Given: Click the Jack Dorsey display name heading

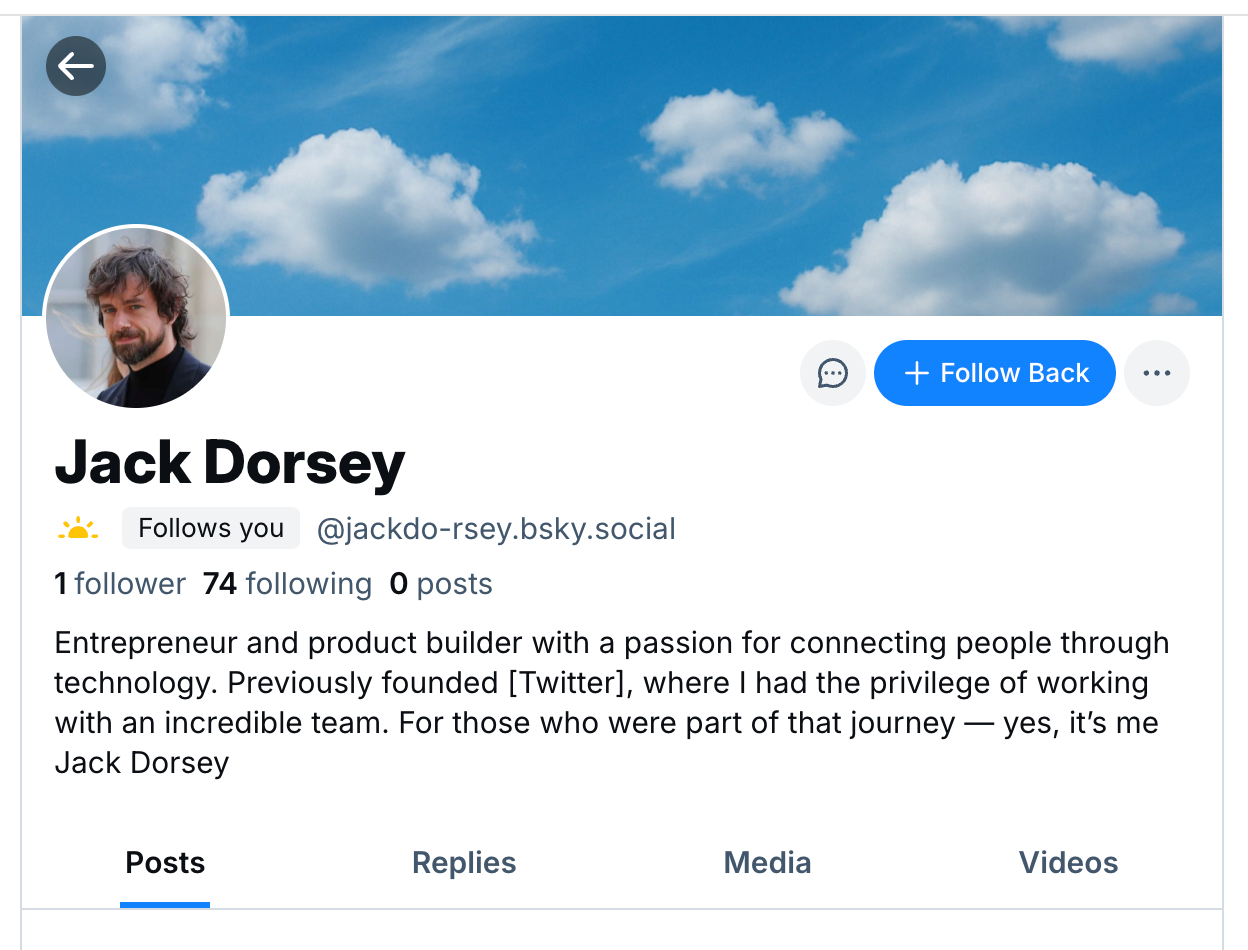Looking at the screenshot, I should point(230,463).
